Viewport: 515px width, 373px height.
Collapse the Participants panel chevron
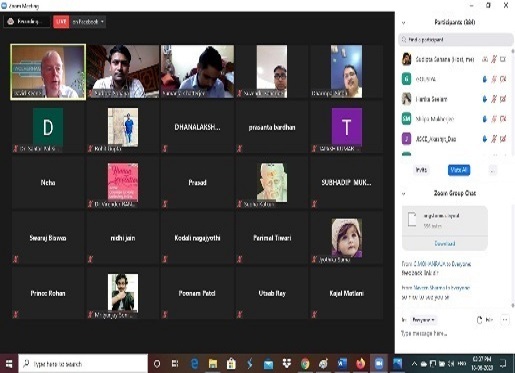(x=403, y=23)
